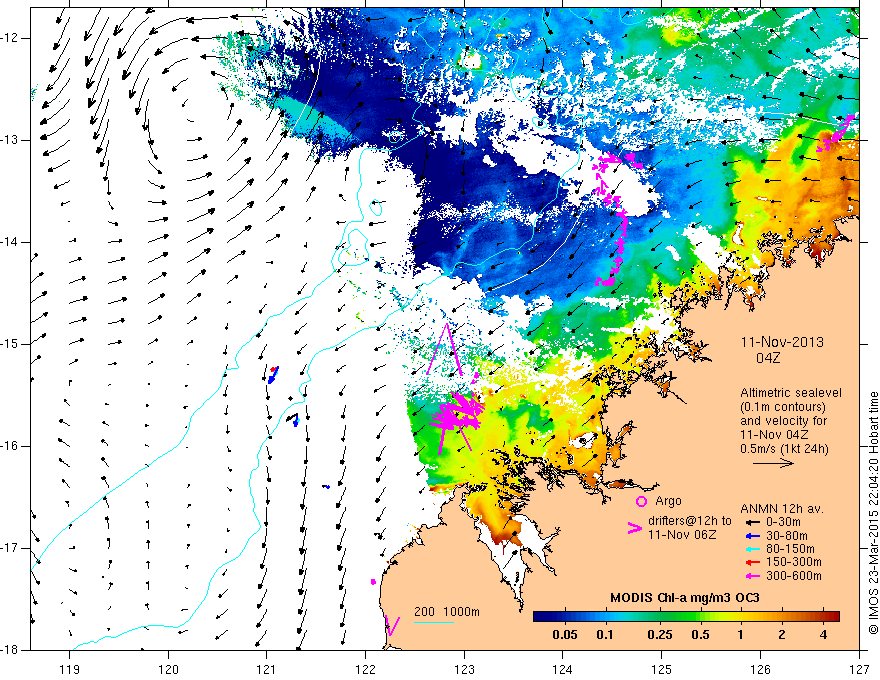Click the '150-300m' depth label
This screenshot has width=880, height=680.
pos(794,562)
